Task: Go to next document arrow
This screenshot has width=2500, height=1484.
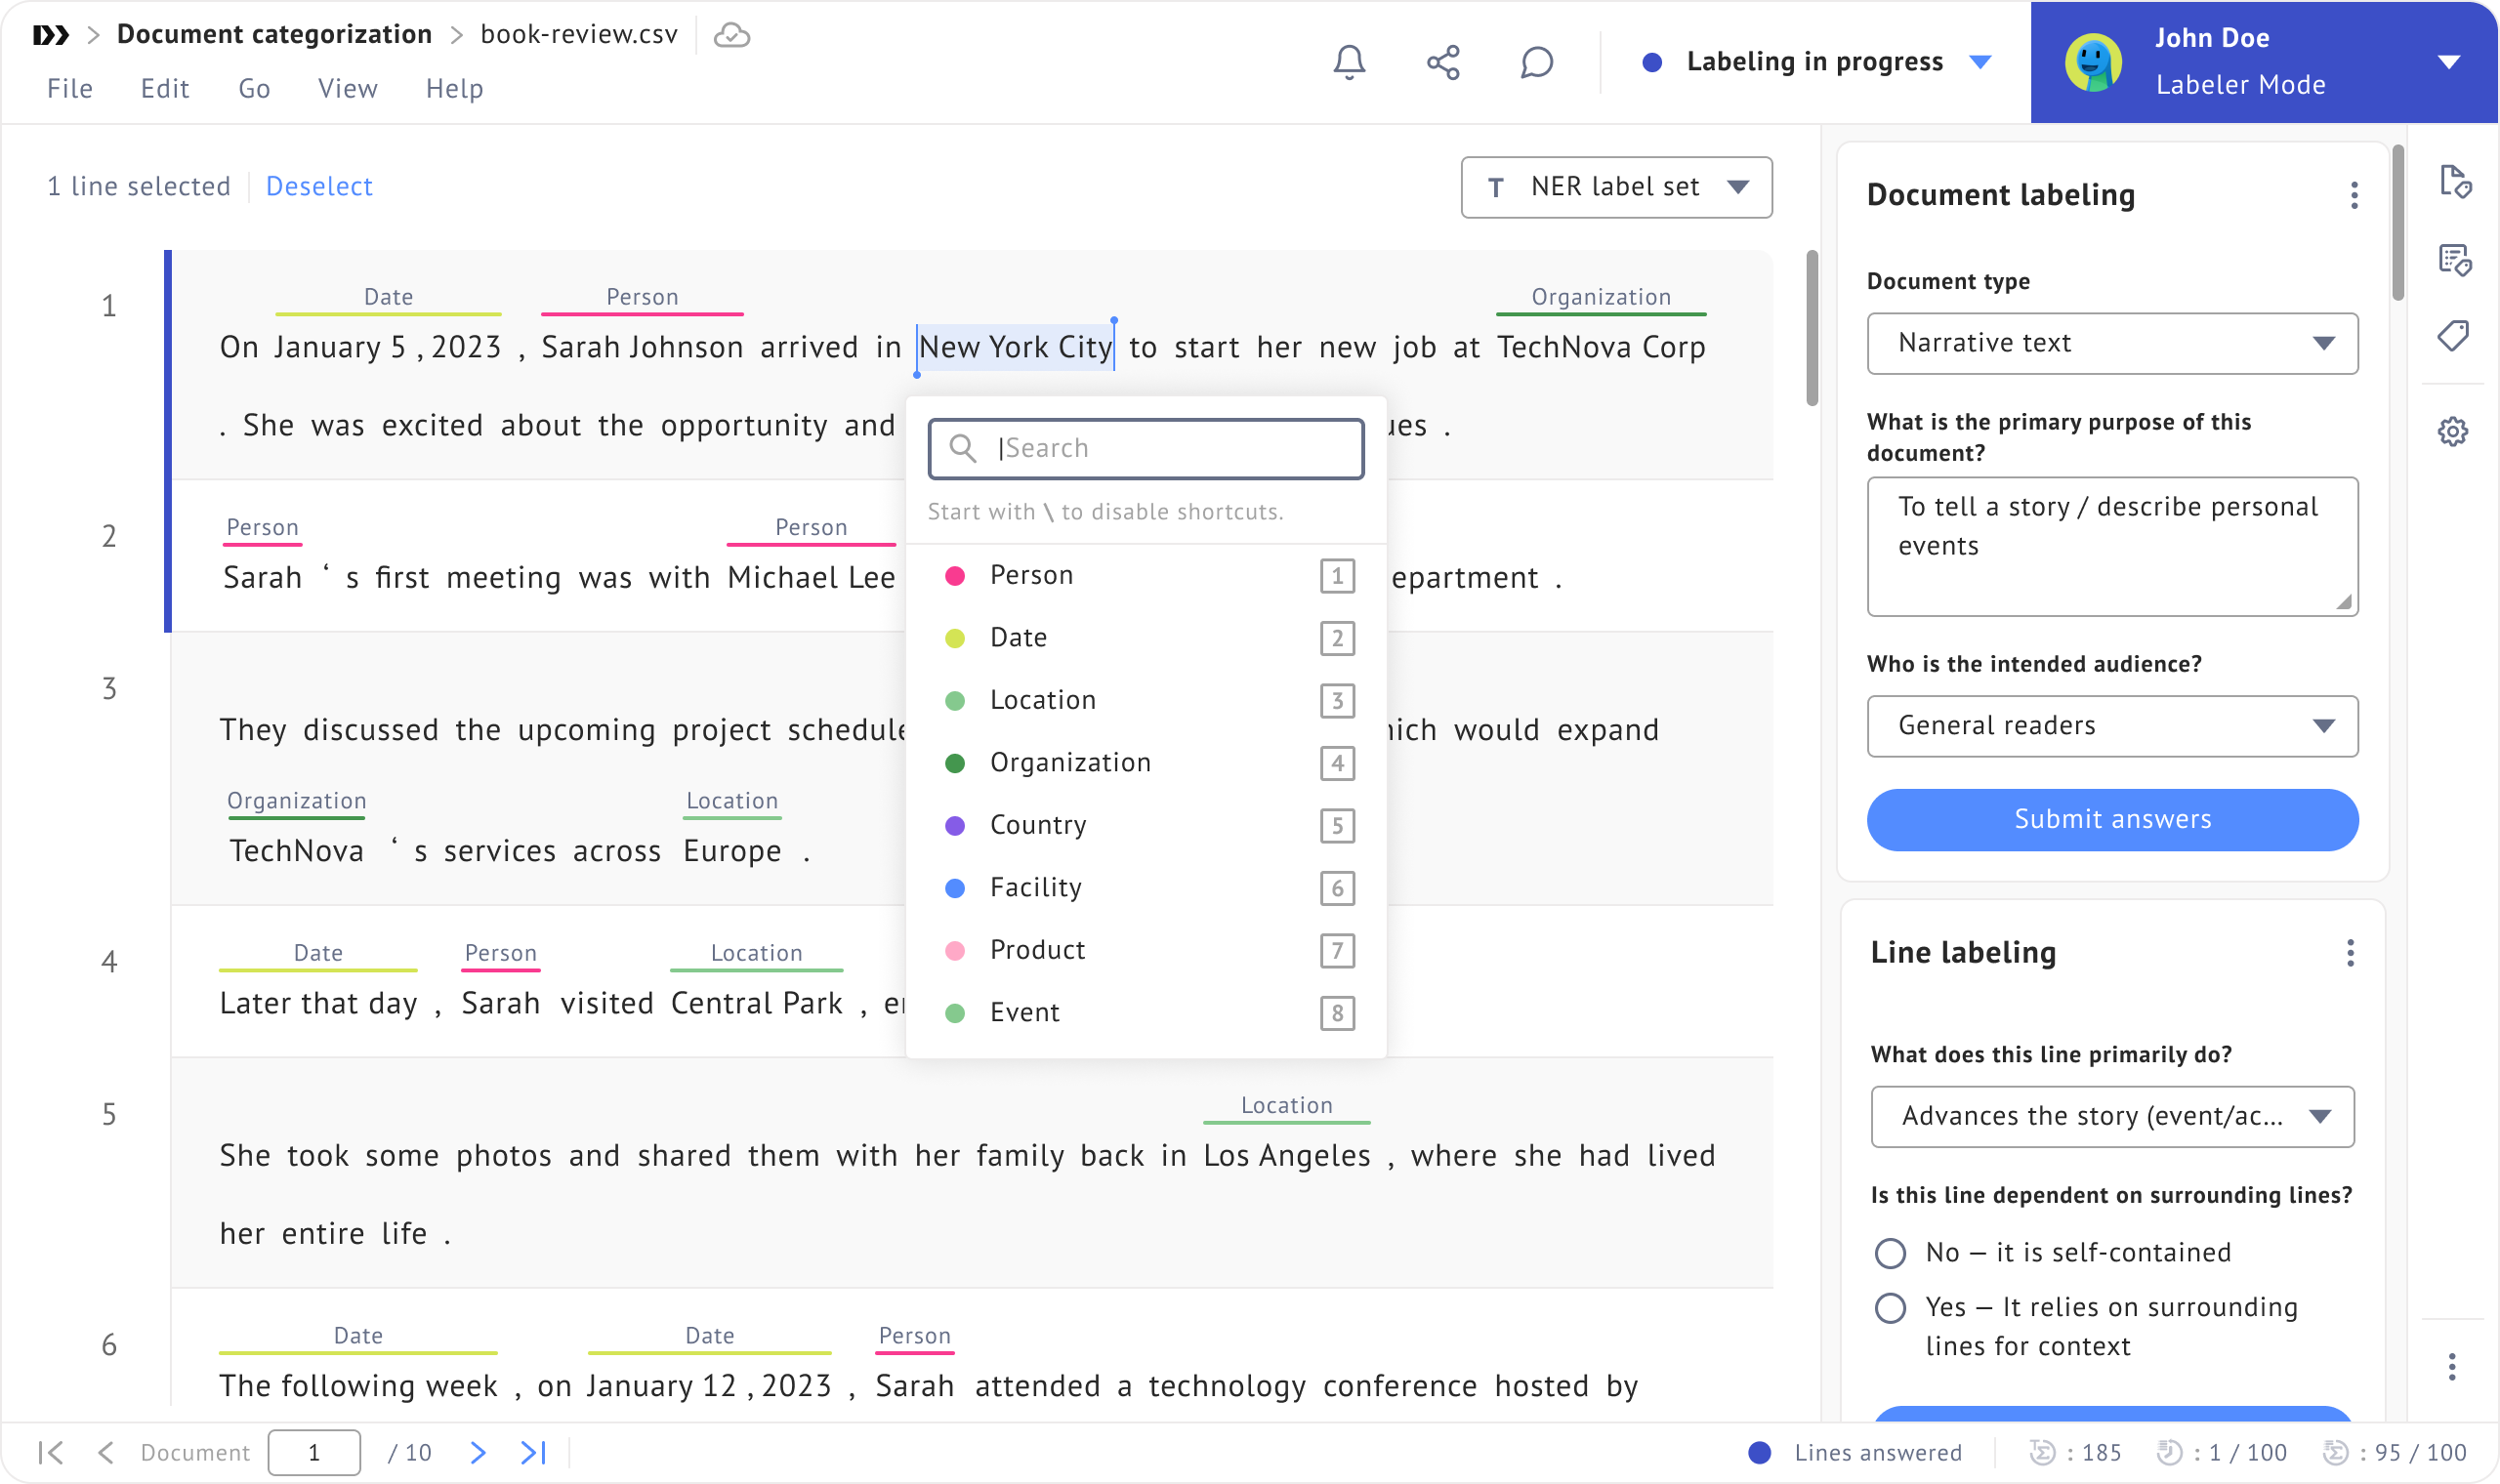Action: click(x=478, y=1452)
